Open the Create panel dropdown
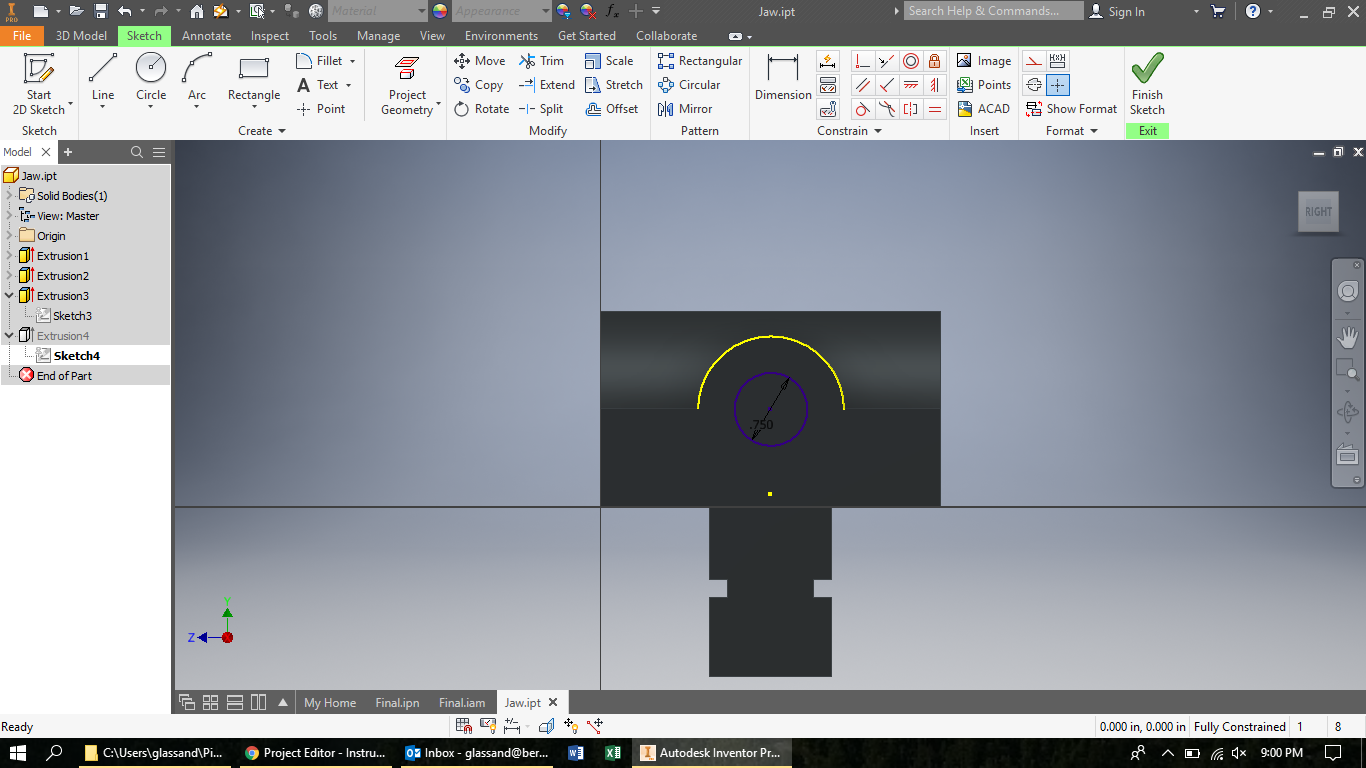Viewport: 1366px width, 768px height. point(262,131)
